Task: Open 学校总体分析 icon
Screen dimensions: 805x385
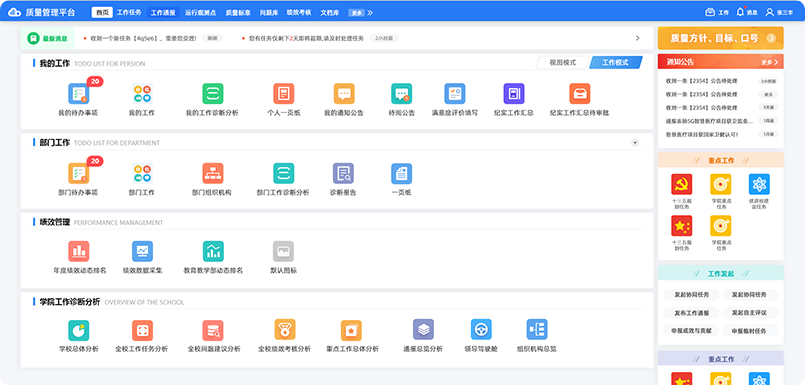Action: coord(79,330)
